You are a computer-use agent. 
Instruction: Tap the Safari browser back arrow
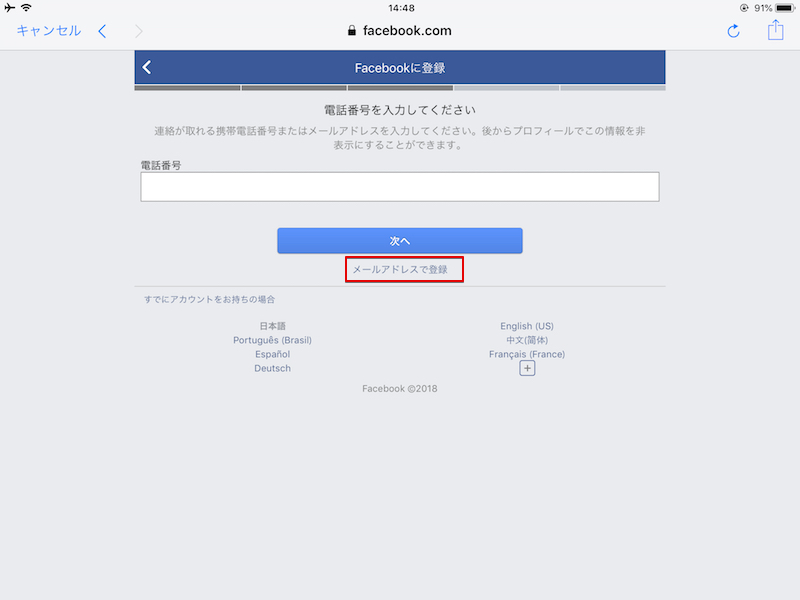102,31
